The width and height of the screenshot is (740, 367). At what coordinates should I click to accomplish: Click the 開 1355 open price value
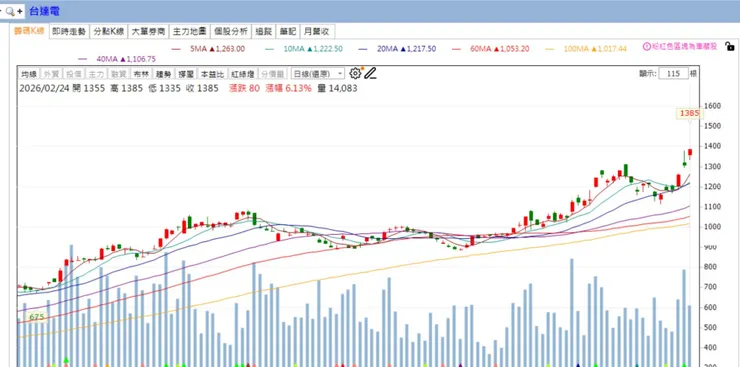click(89, 88)
